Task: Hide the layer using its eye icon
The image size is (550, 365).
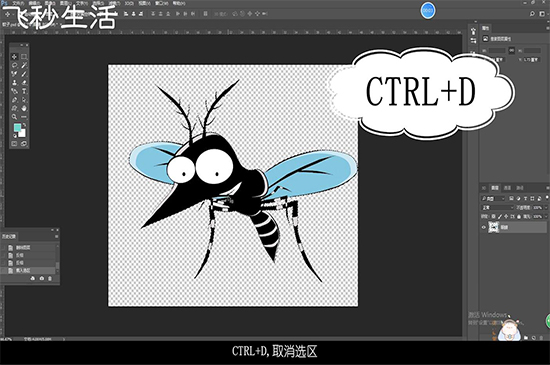Action: tap(484, 227)
